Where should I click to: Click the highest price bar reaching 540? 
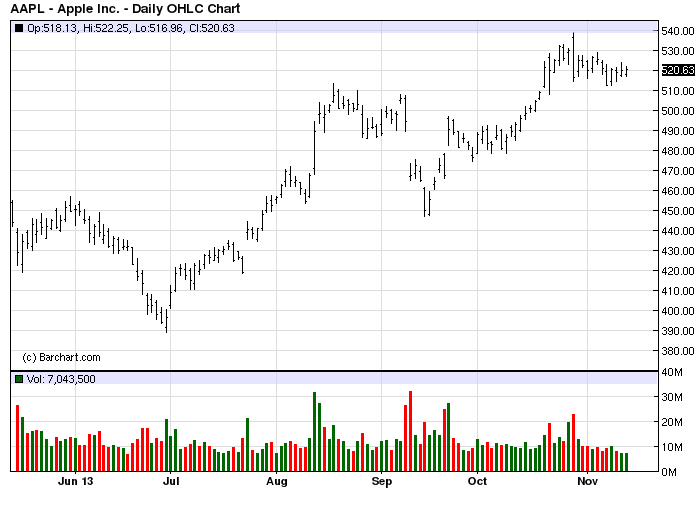[x=574, y=57]
